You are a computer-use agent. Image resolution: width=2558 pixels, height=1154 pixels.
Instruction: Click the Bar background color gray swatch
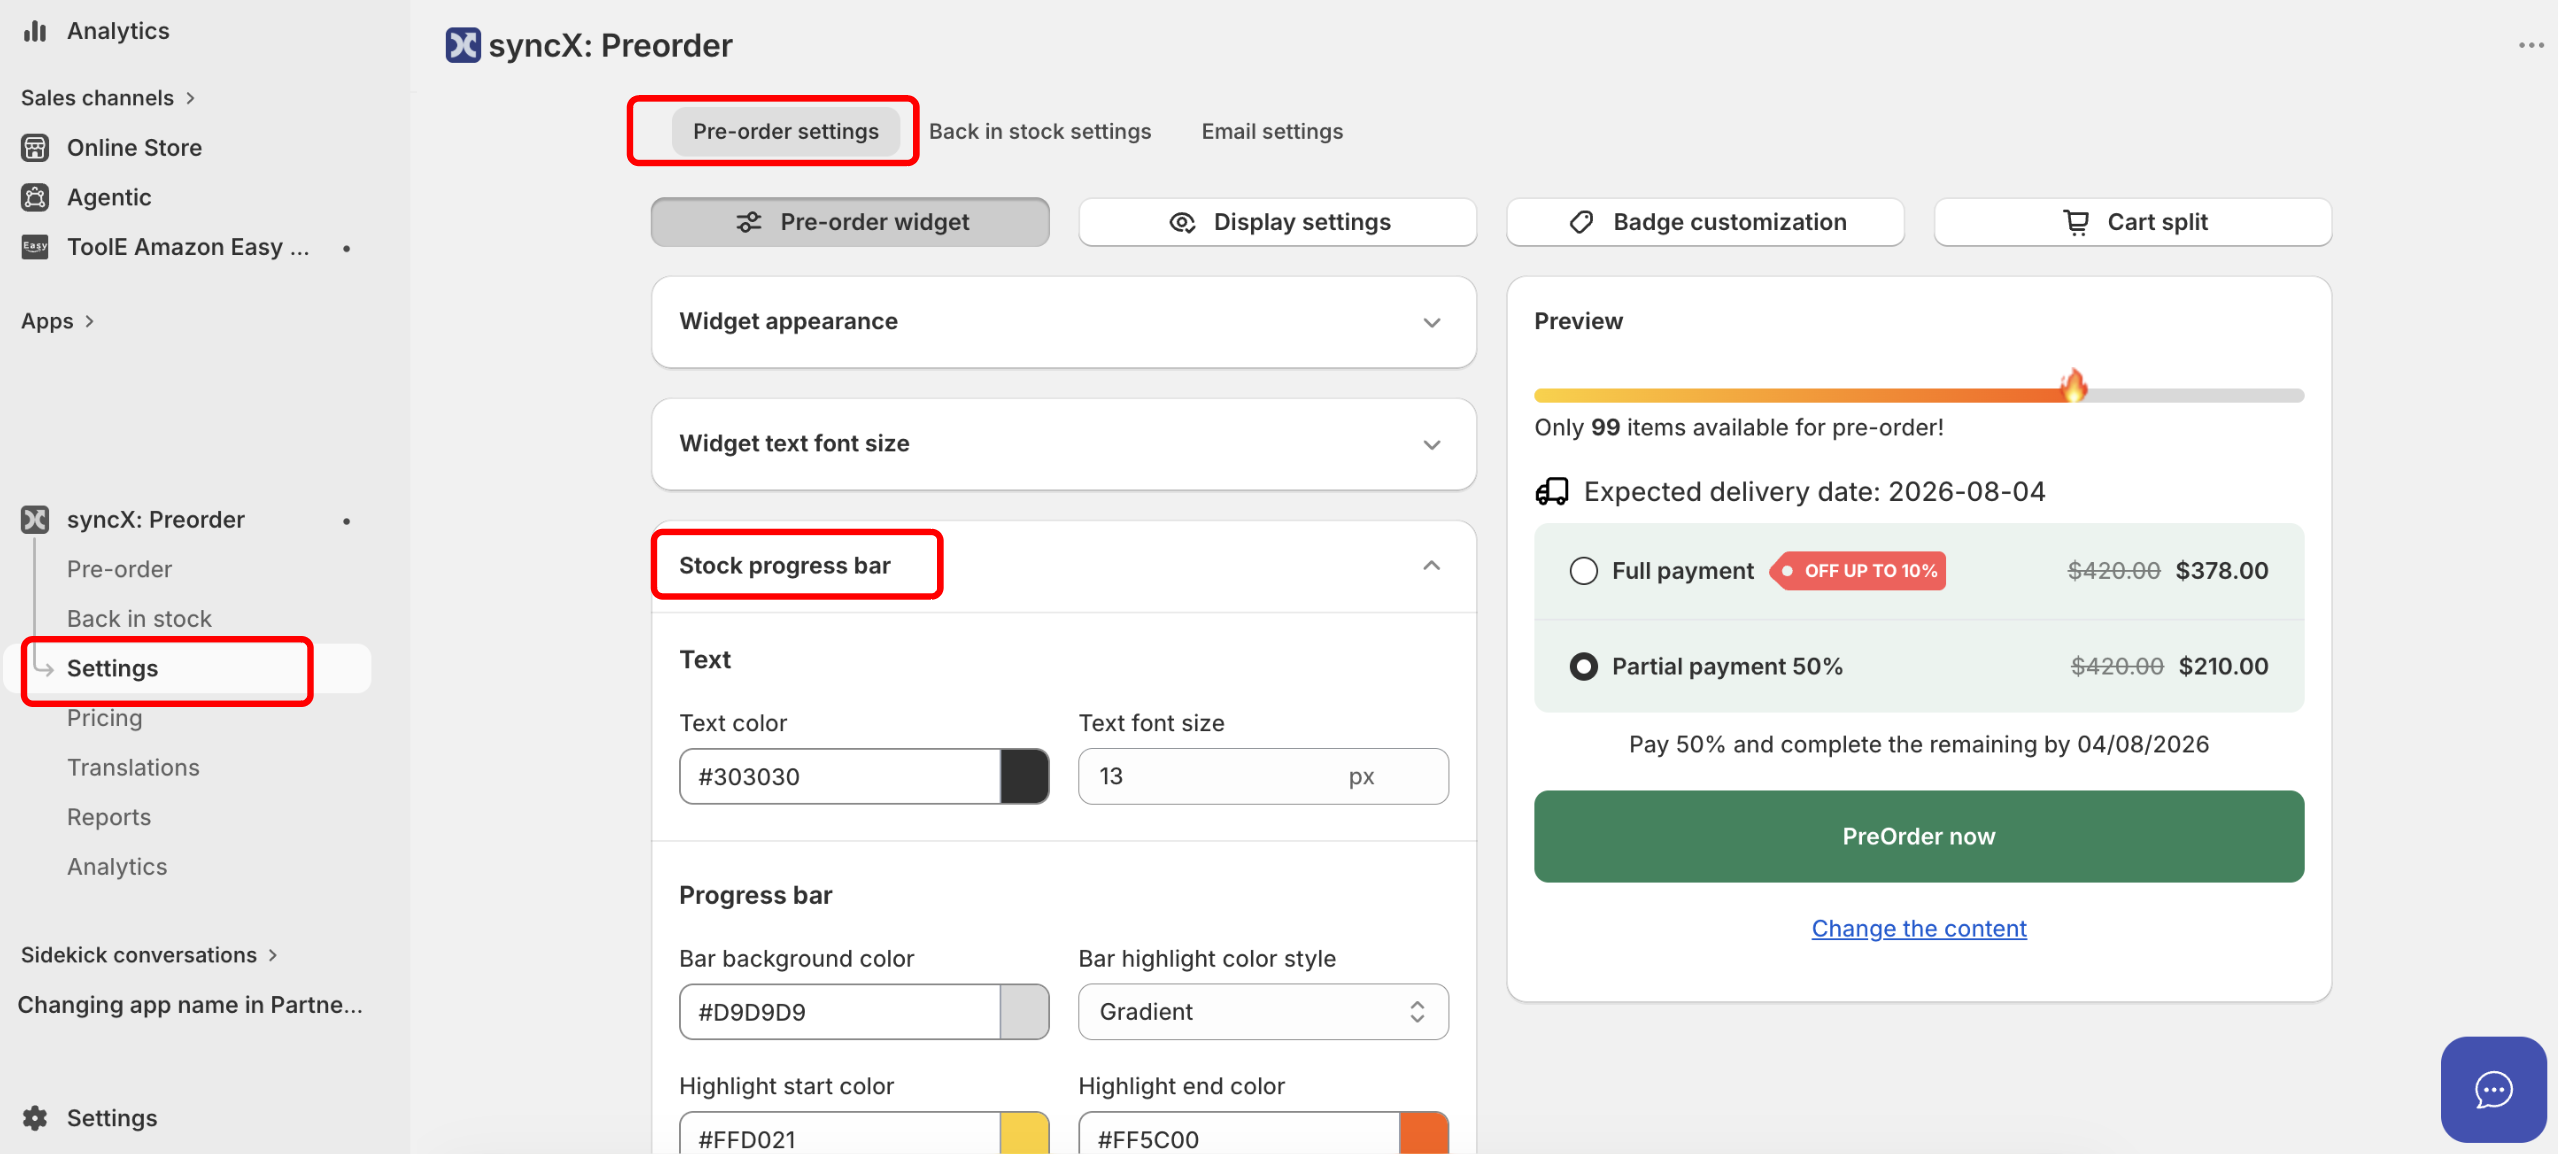[1025, 1012]
